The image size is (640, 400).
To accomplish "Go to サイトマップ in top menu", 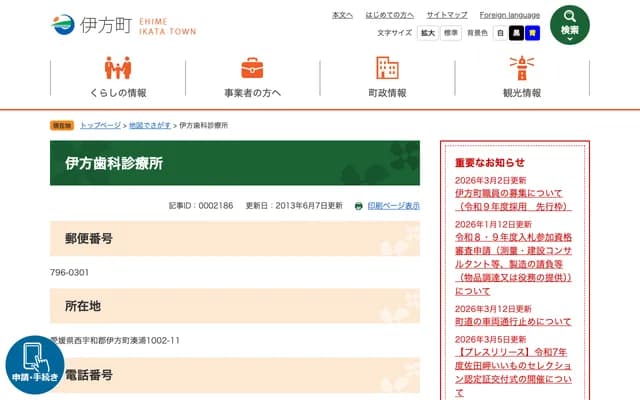I will [x=446, y=15].
